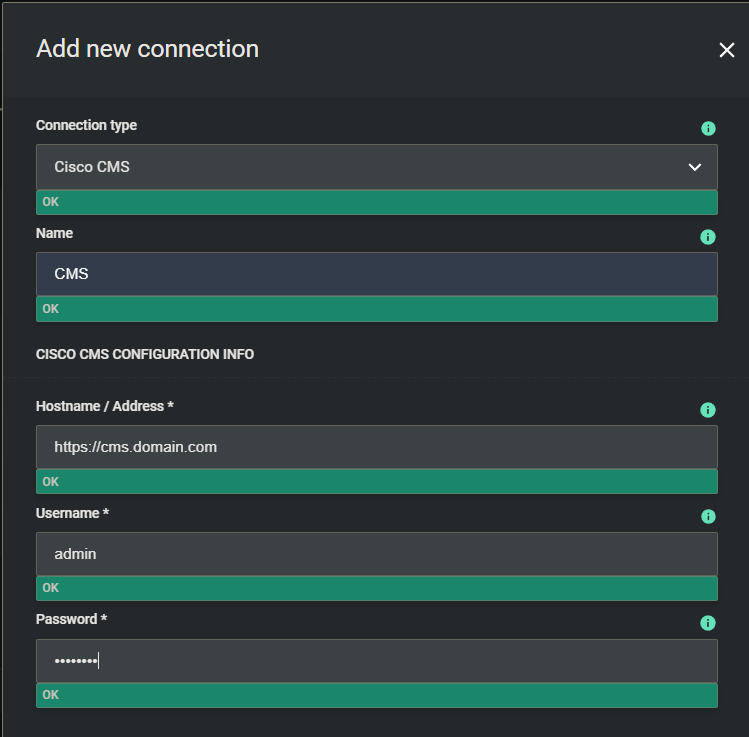749x737 pixels.
Task: Click the info icon beside Name
Action: coord(708,237)
